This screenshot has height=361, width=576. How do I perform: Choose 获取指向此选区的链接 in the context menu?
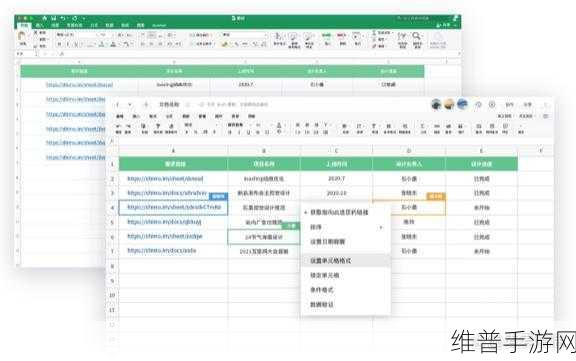[339, 212]
